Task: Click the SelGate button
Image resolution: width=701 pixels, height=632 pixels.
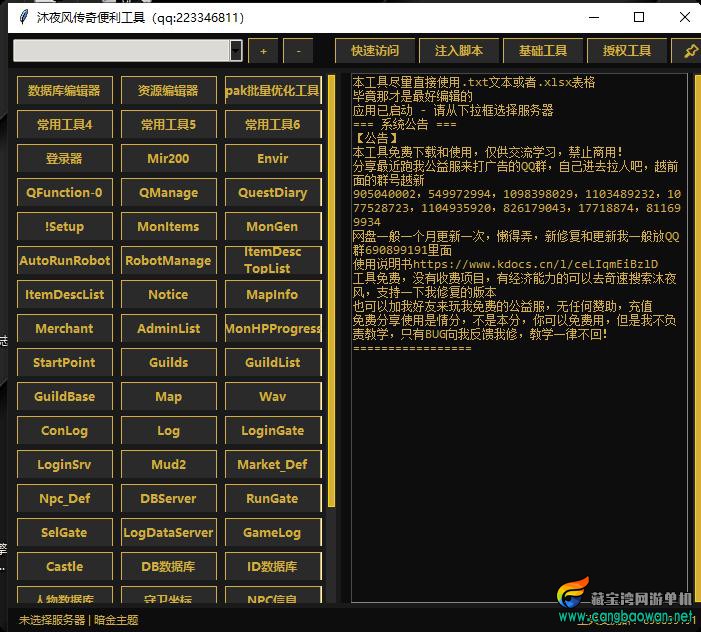Action: click(64, 532)
